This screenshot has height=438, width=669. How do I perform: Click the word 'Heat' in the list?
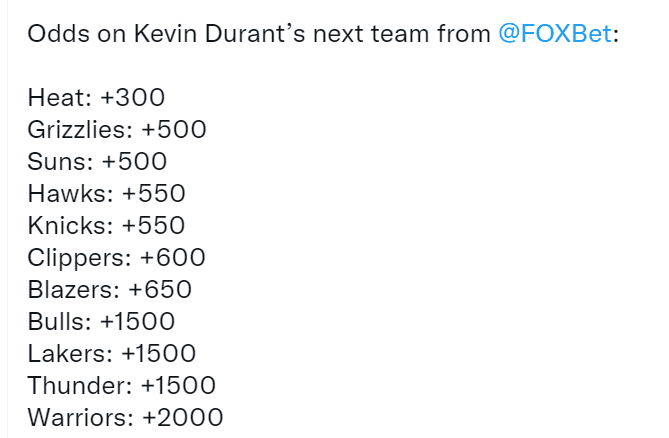56,97
